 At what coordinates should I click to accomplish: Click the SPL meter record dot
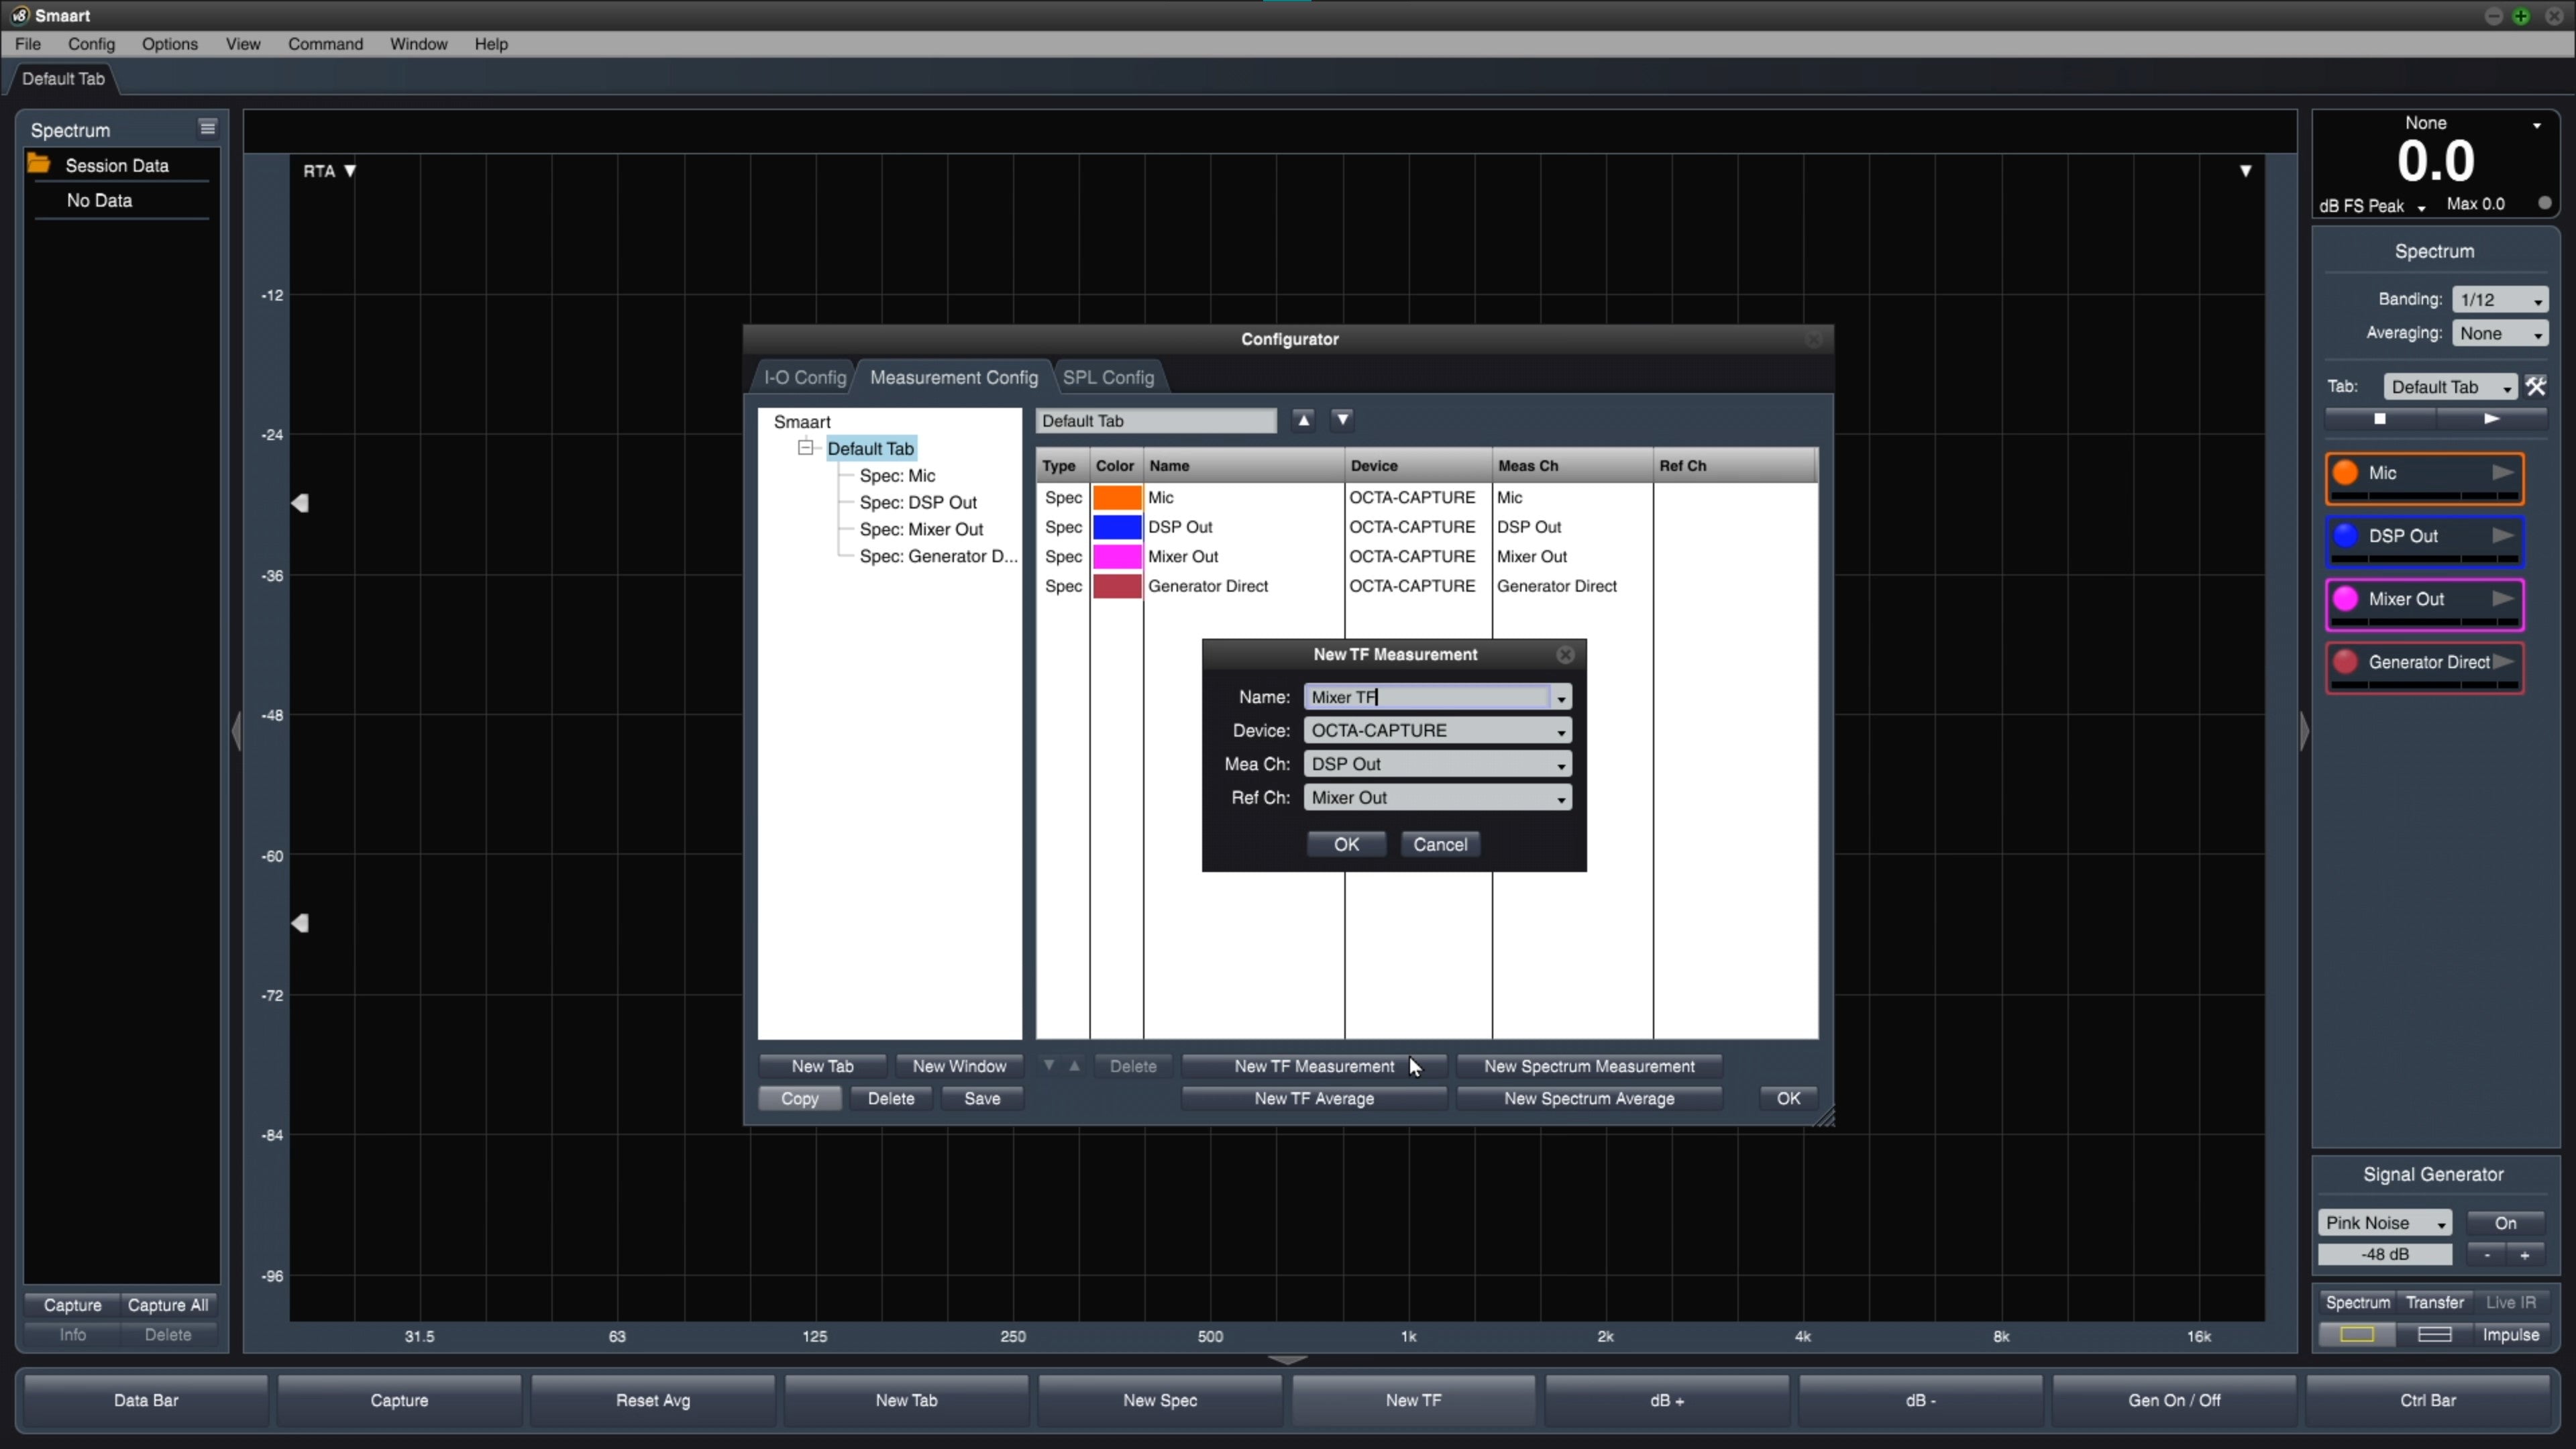pos(2544,203)
